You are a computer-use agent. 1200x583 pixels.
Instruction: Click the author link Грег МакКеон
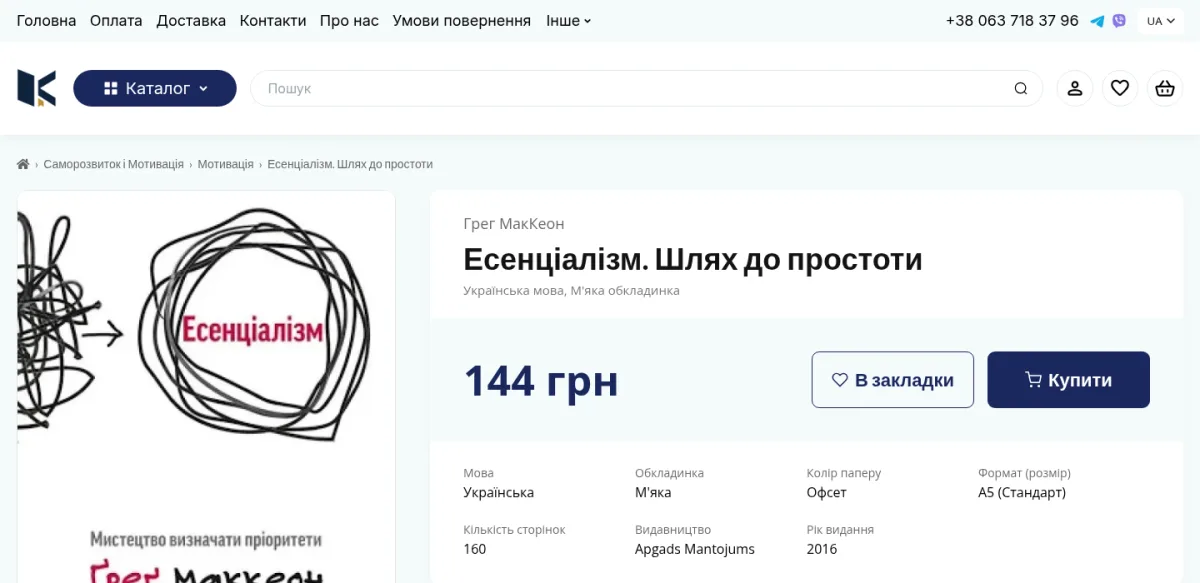[514, 224]
